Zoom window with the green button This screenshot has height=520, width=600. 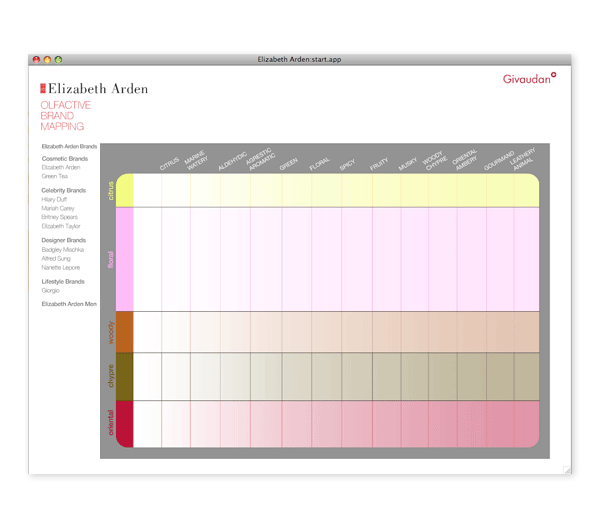click(x=59, y=59)
